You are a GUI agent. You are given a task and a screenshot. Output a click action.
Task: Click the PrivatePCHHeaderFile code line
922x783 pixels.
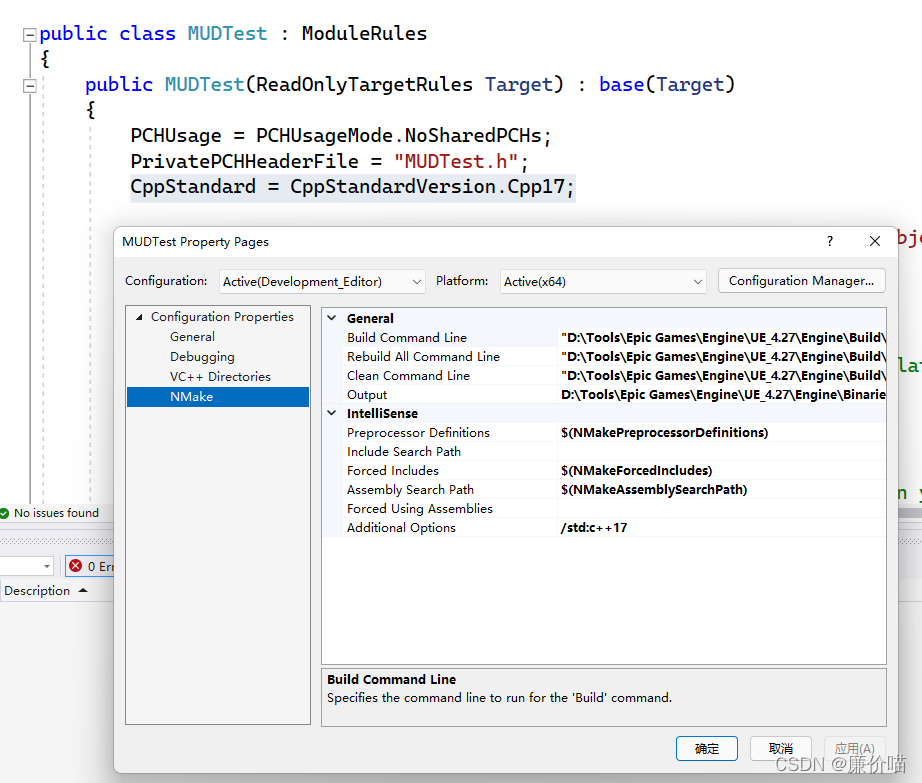(x=329, y=162)
